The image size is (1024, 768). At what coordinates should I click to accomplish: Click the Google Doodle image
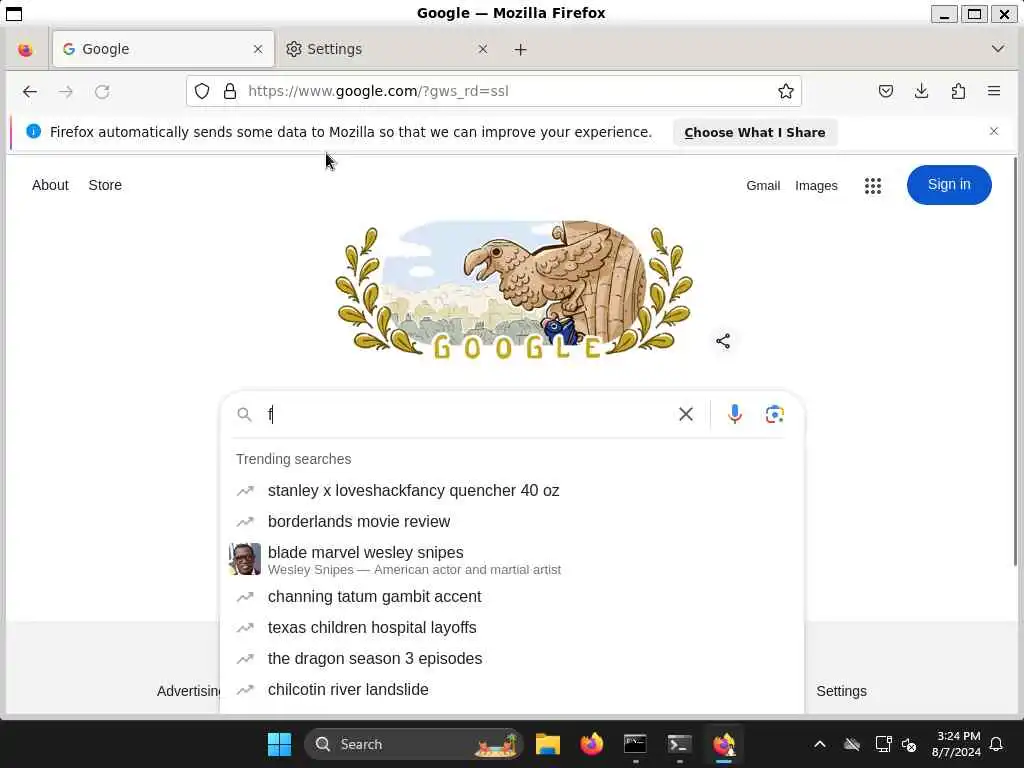click(x=513, y=291)
